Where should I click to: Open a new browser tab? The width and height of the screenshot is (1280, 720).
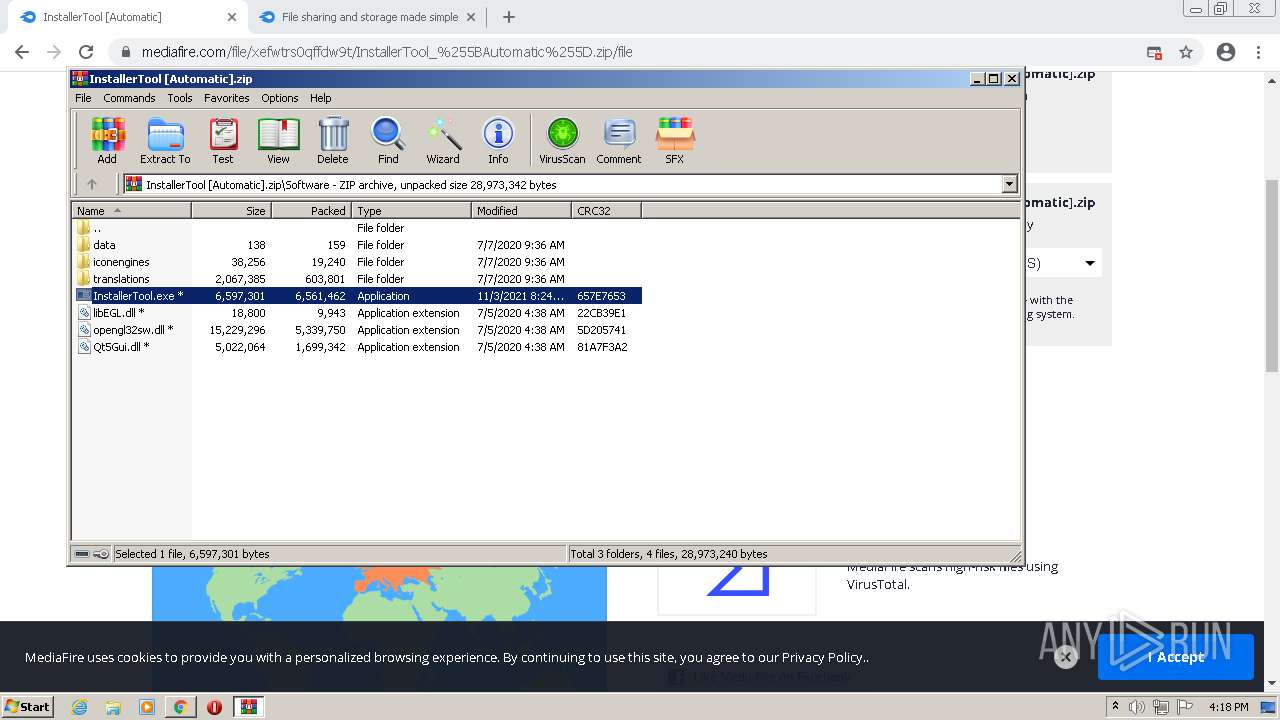(508, 17)
